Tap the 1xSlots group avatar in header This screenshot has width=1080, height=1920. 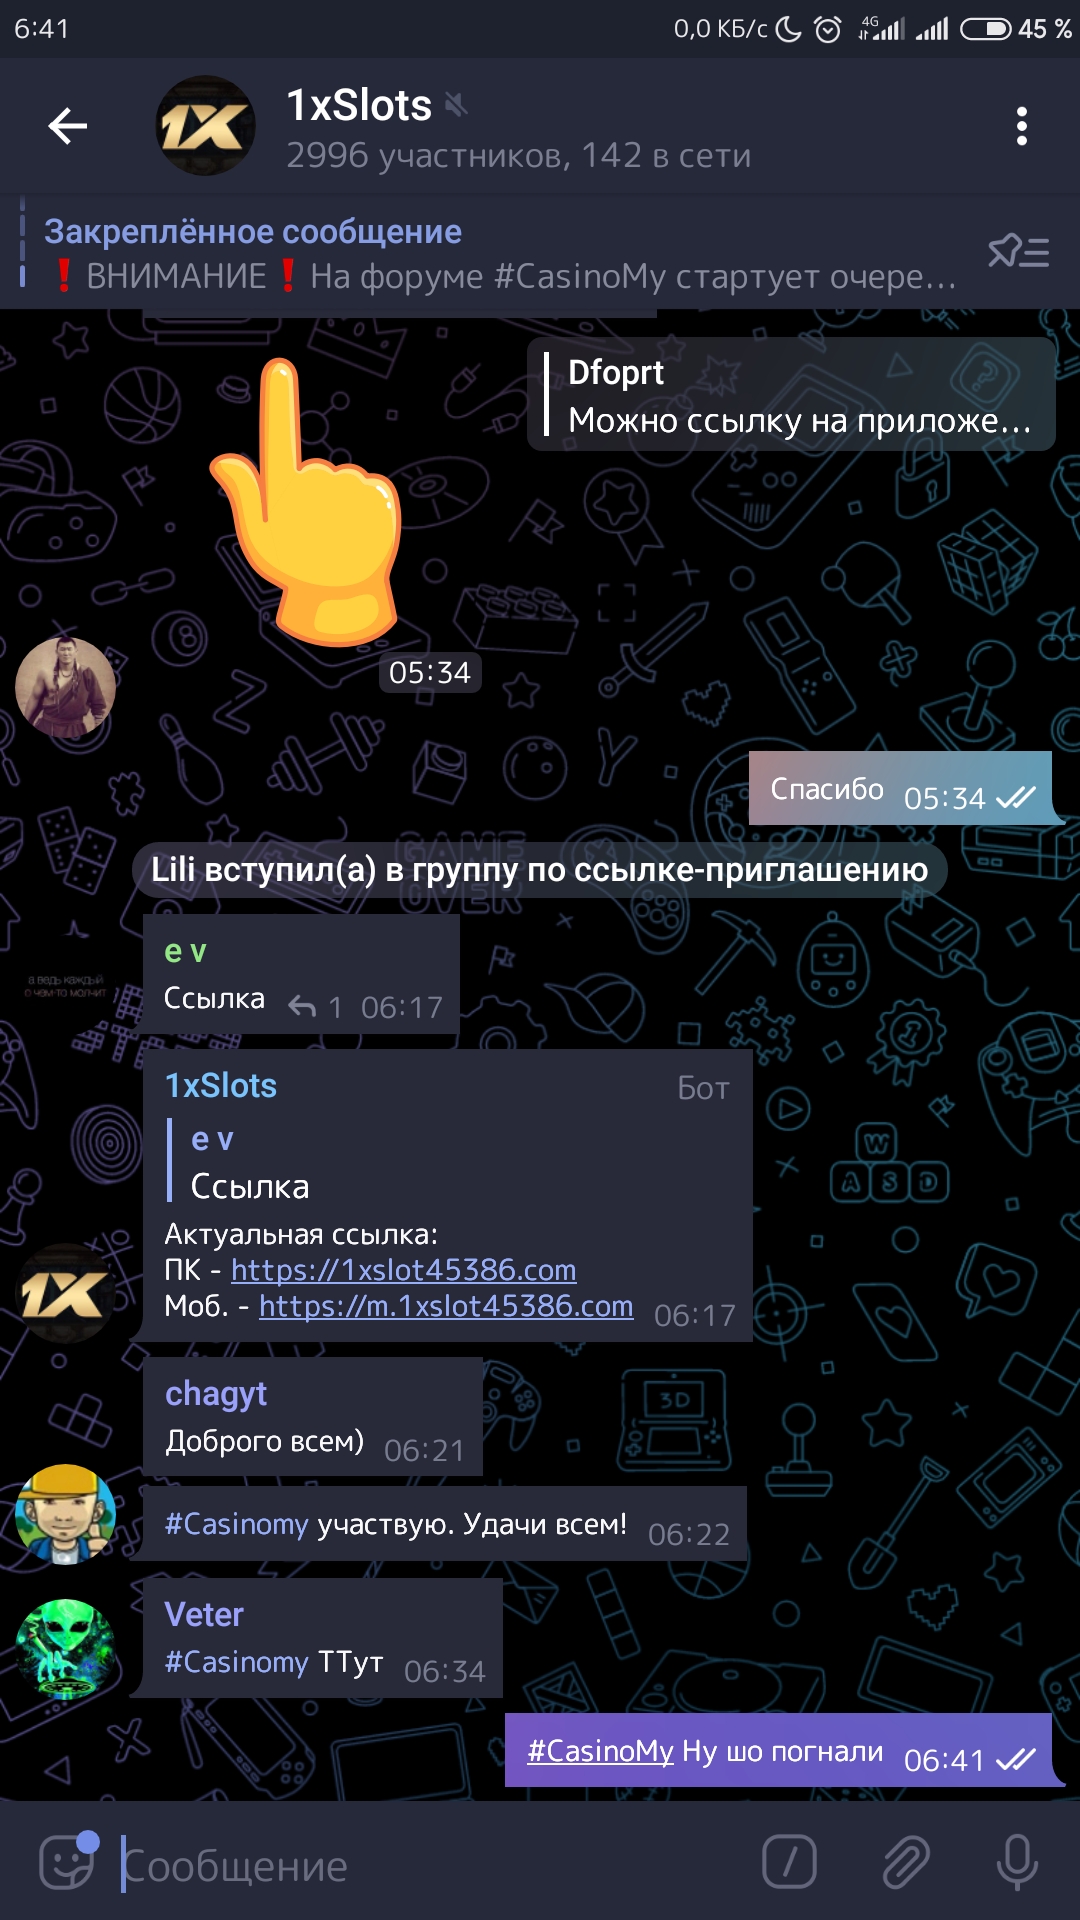205,126
